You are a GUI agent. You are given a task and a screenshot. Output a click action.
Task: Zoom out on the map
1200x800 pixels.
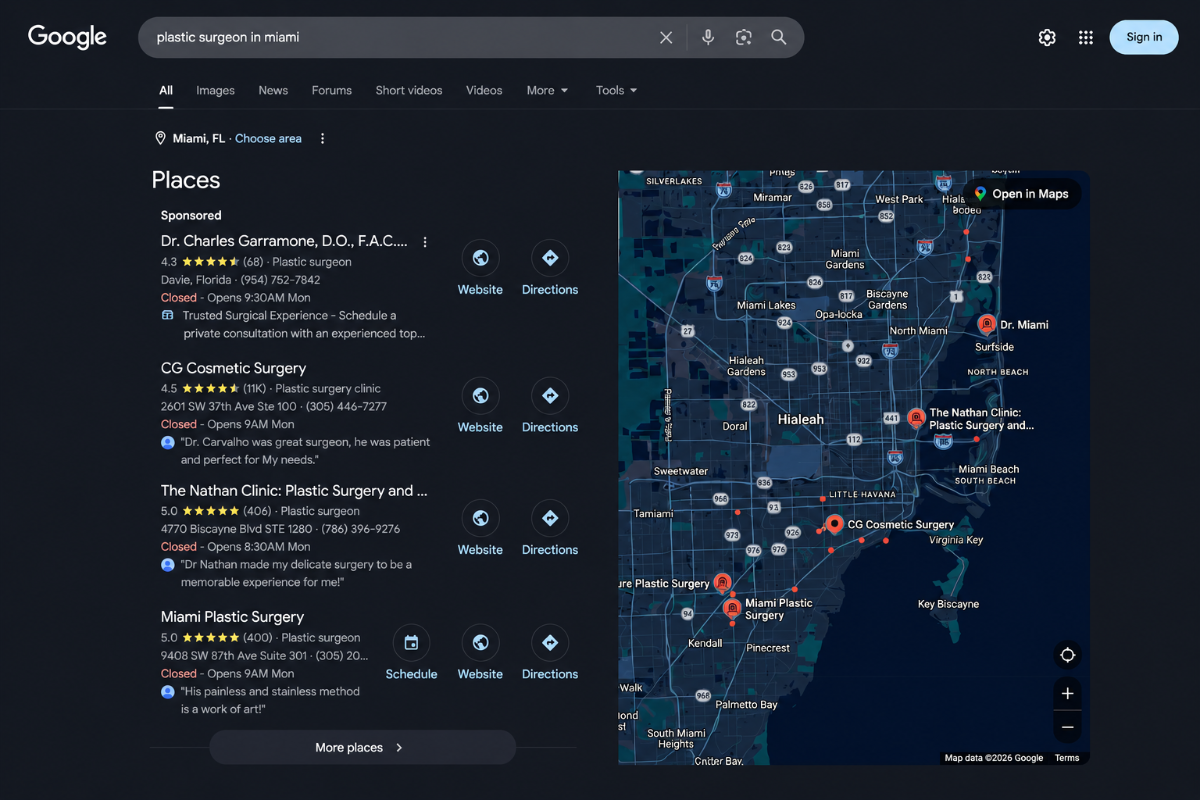(x=1067, y=727)
